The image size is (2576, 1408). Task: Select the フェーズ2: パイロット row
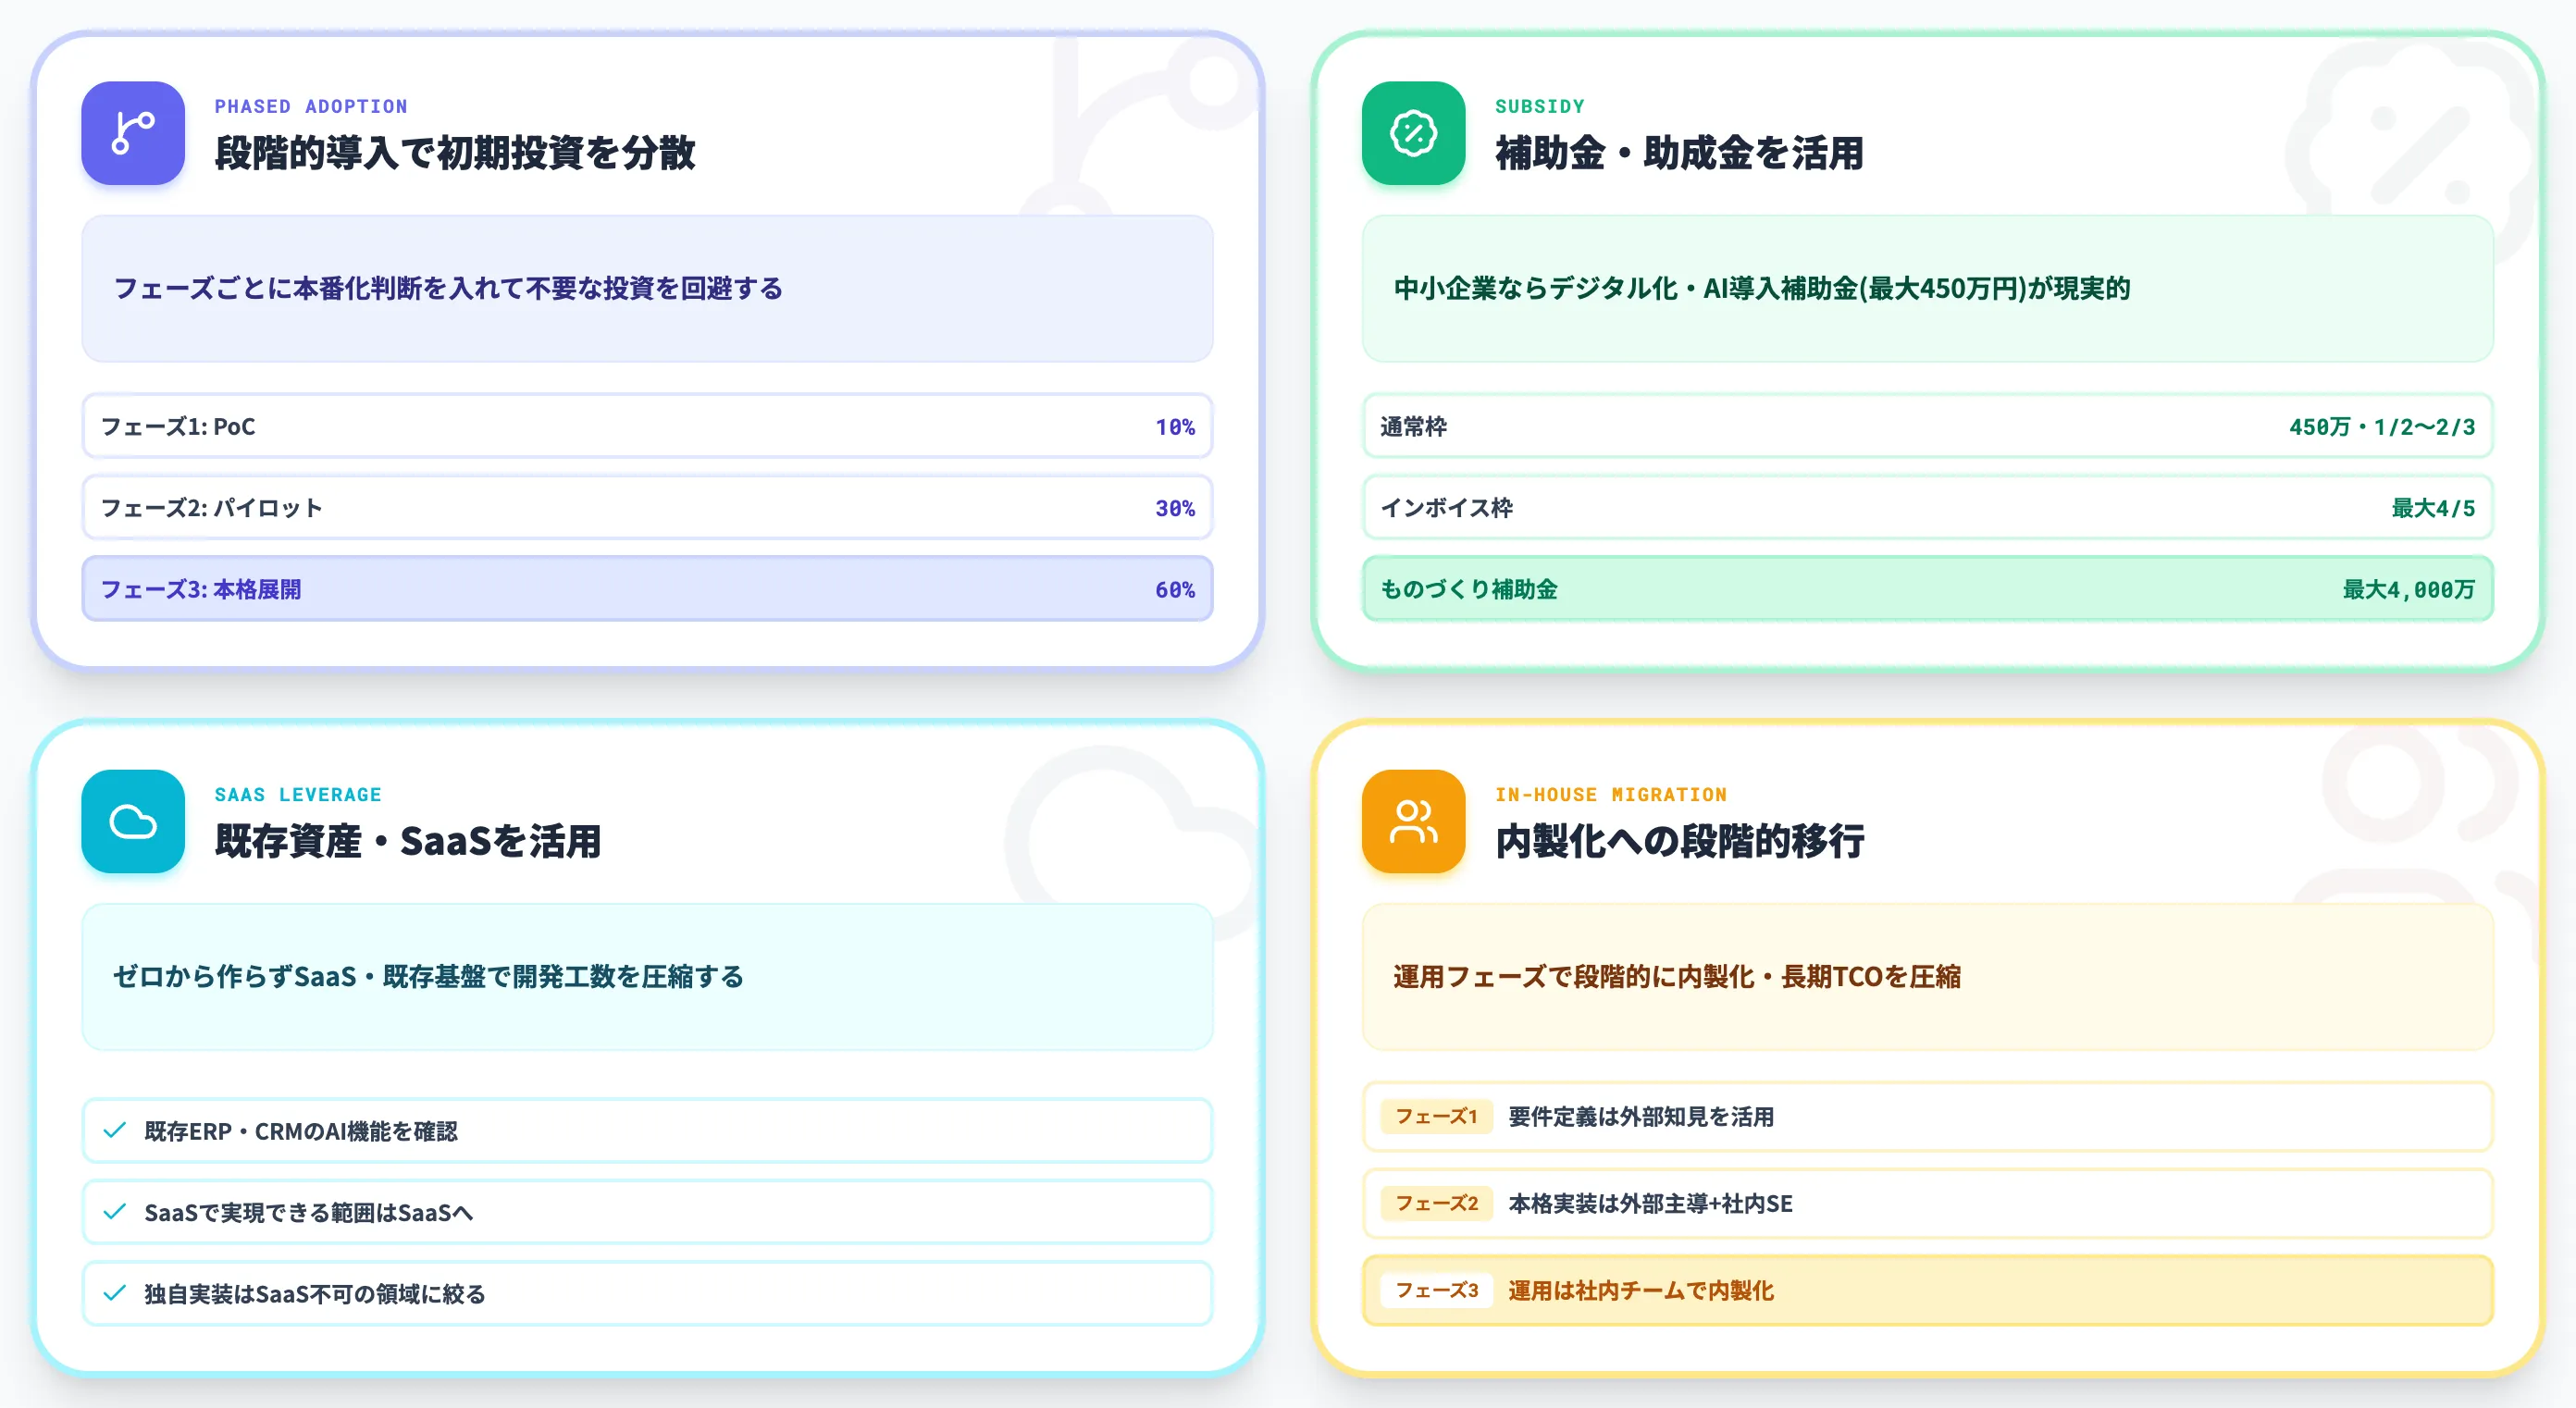[x=647, y=508]
